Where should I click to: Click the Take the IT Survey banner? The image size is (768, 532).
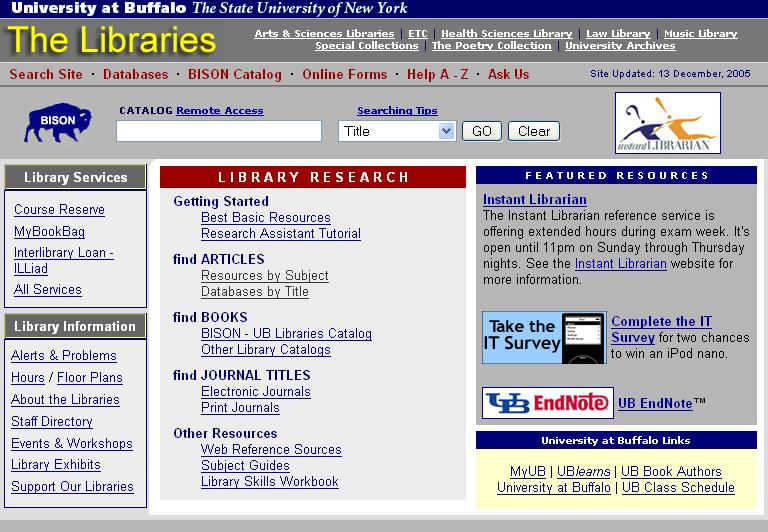coord(544,337)
